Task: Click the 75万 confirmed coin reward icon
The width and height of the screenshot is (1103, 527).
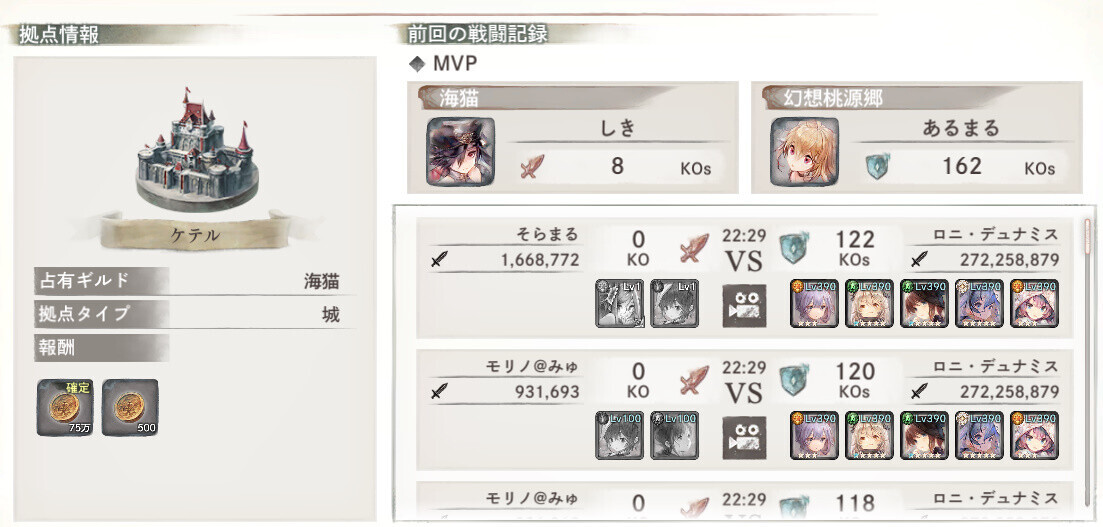Action: tap(65, 407)
